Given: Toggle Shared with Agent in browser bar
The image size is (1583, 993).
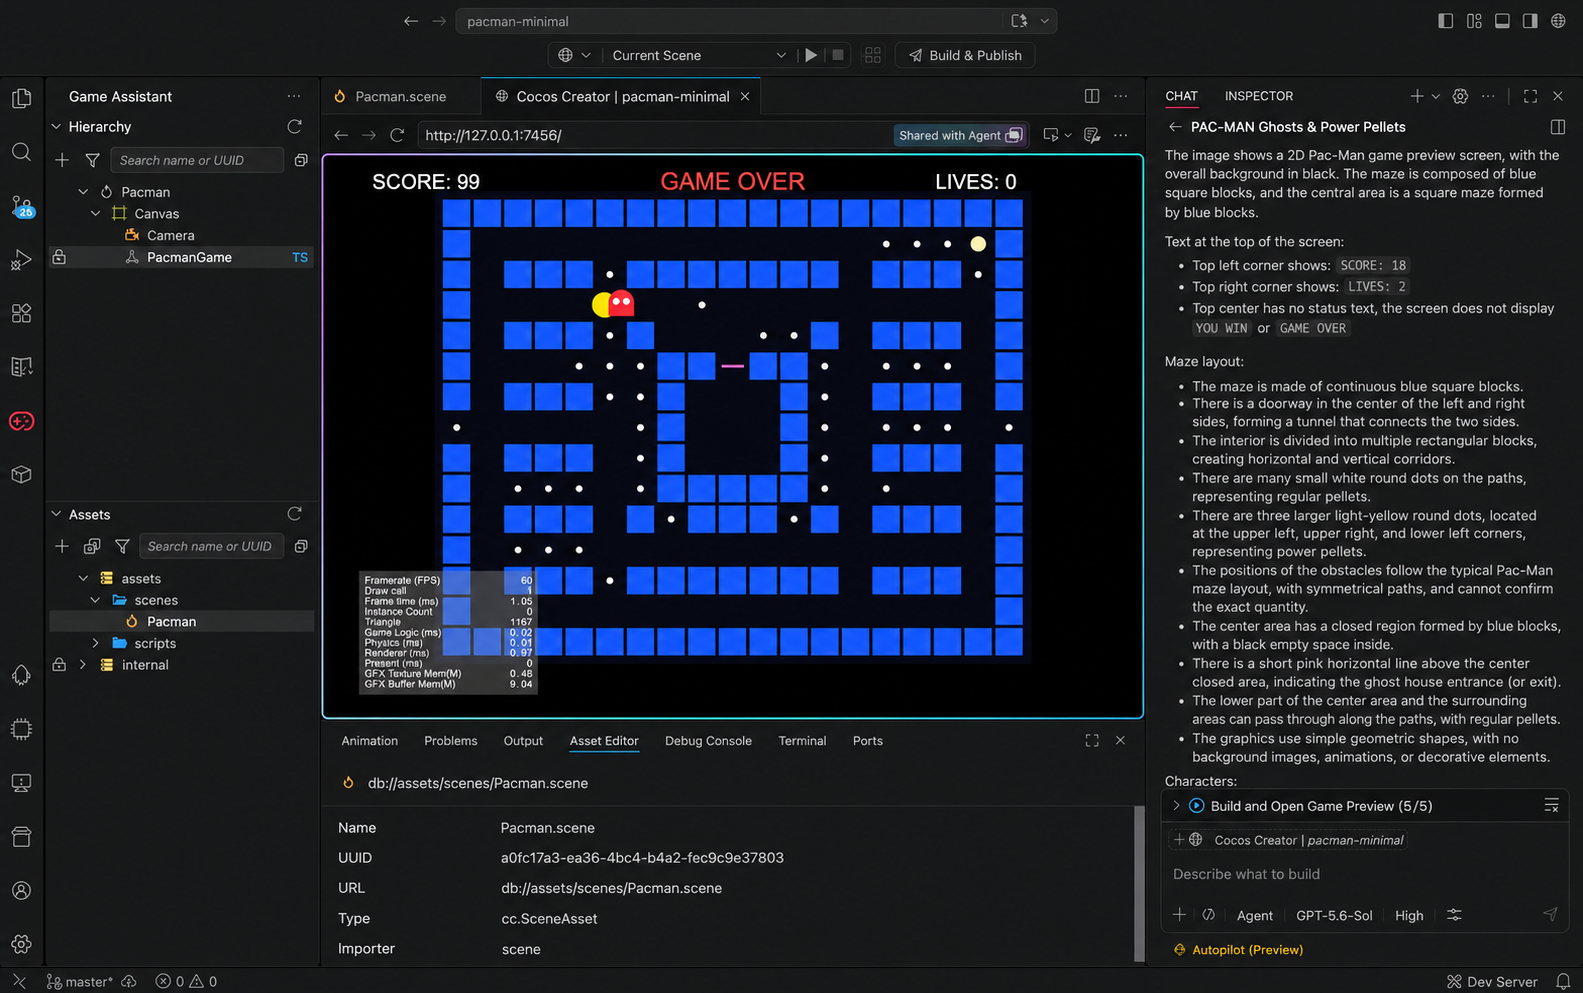Looking at the screenshot, I should coord(960,135).
